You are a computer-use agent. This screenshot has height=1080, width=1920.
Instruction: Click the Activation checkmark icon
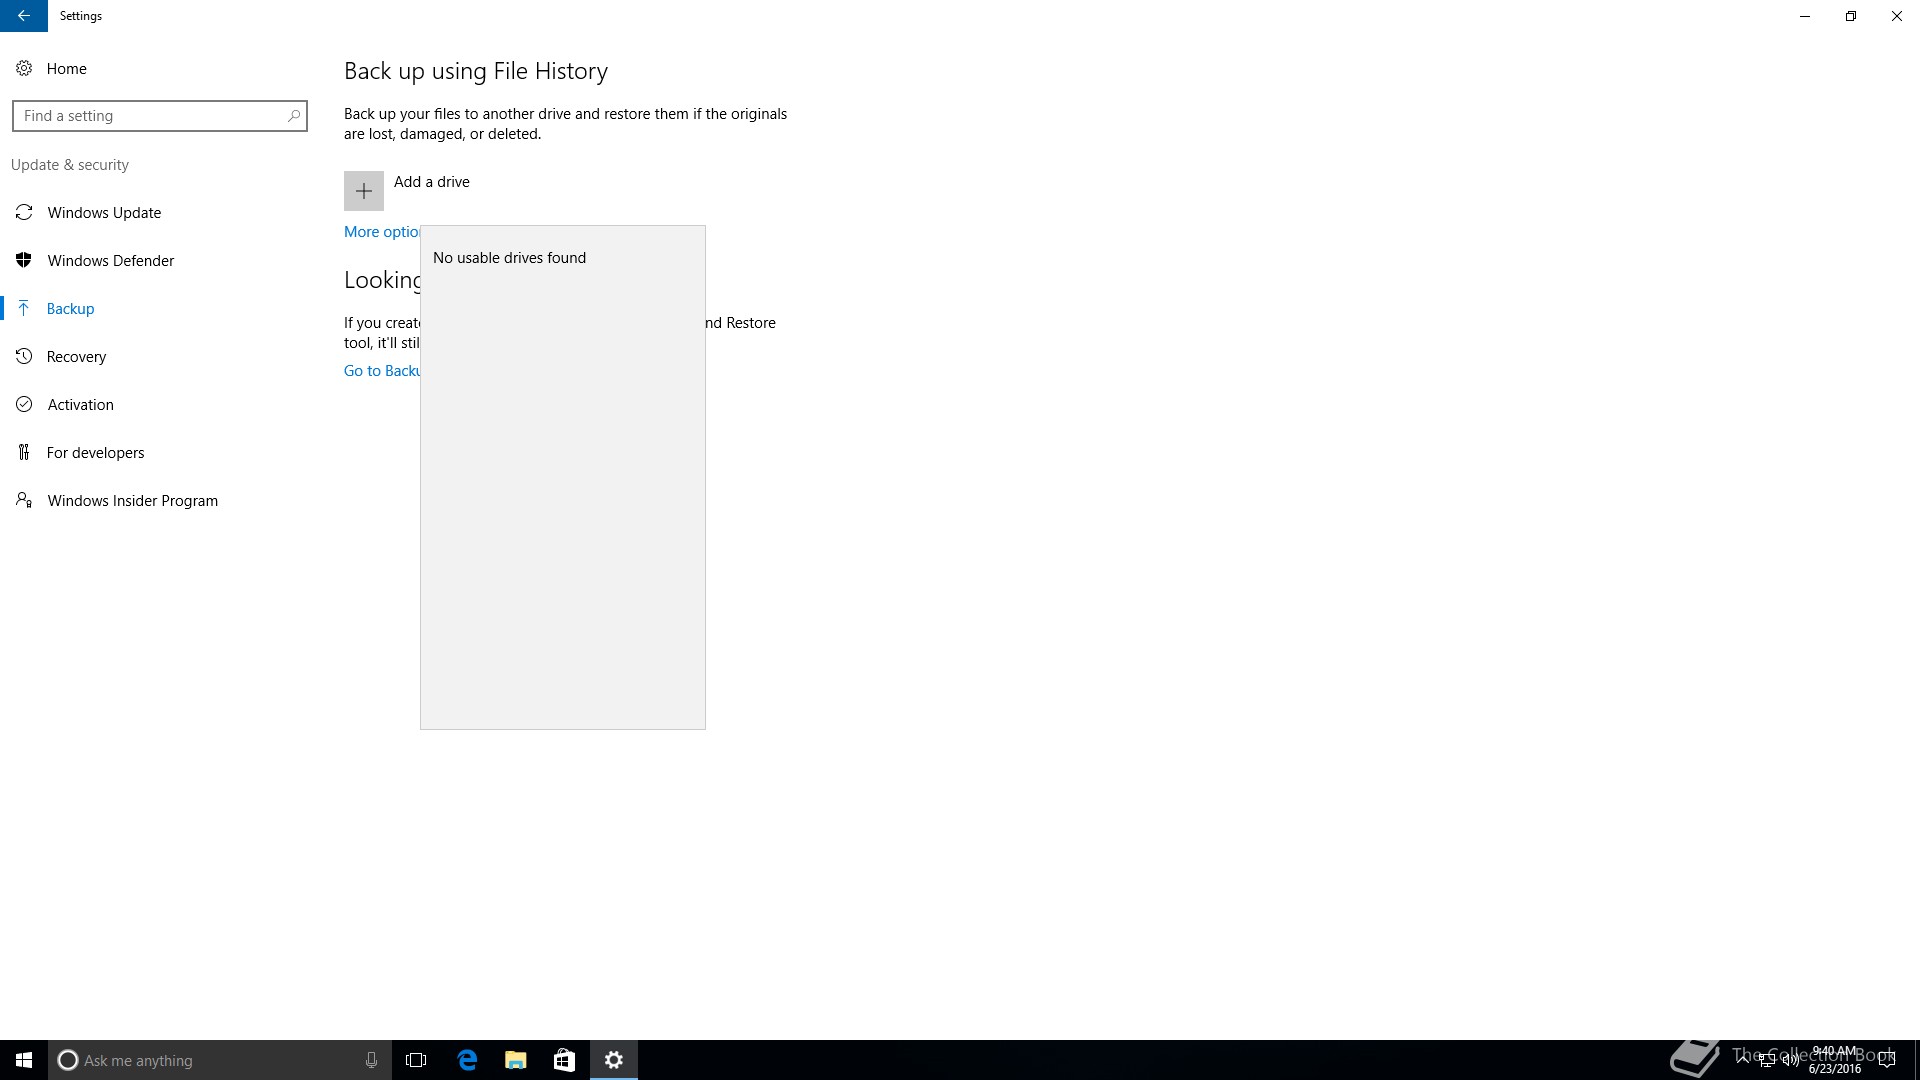[x=24, y=405]
